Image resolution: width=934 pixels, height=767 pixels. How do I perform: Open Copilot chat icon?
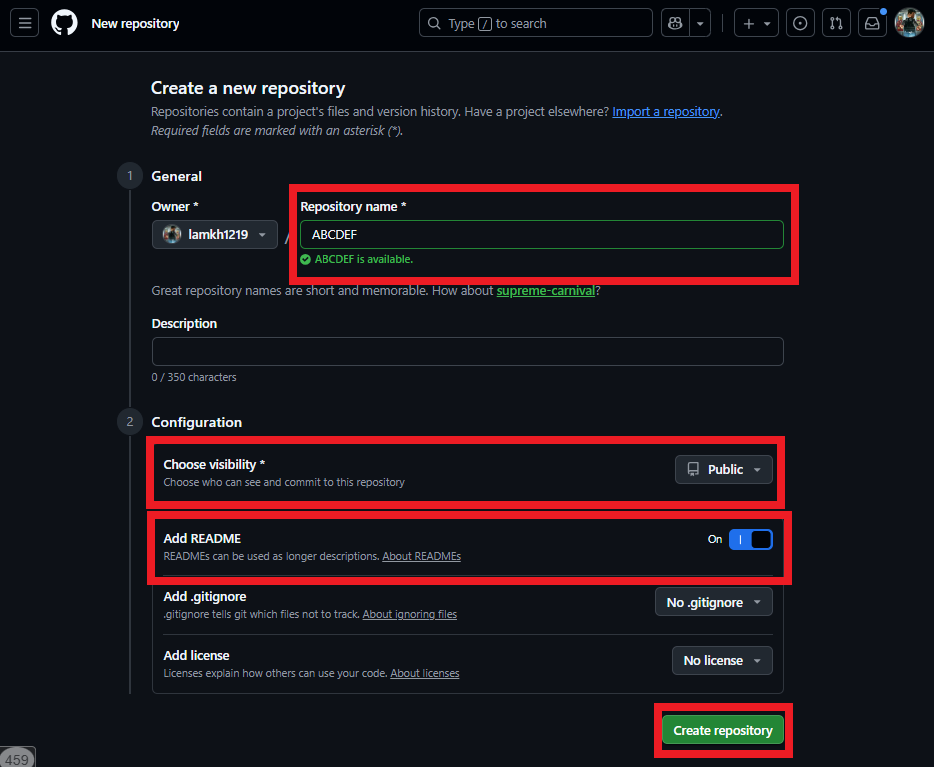(675, 23)
